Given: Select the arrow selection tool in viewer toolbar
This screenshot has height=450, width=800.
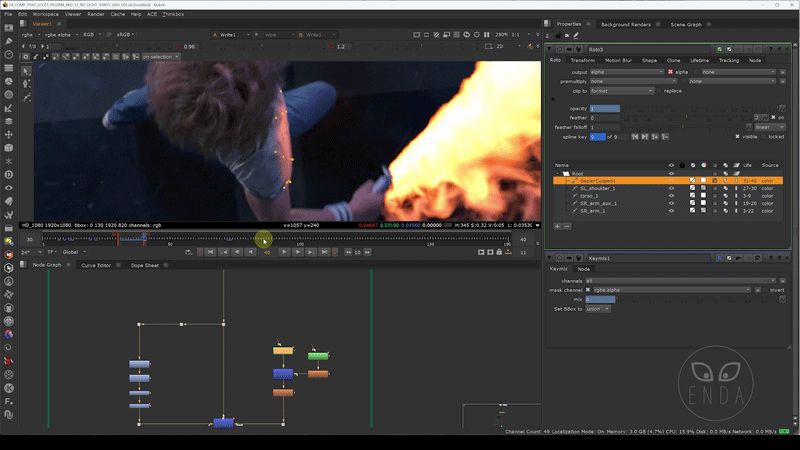Looking at the screenshot, I should pos(27,71).
